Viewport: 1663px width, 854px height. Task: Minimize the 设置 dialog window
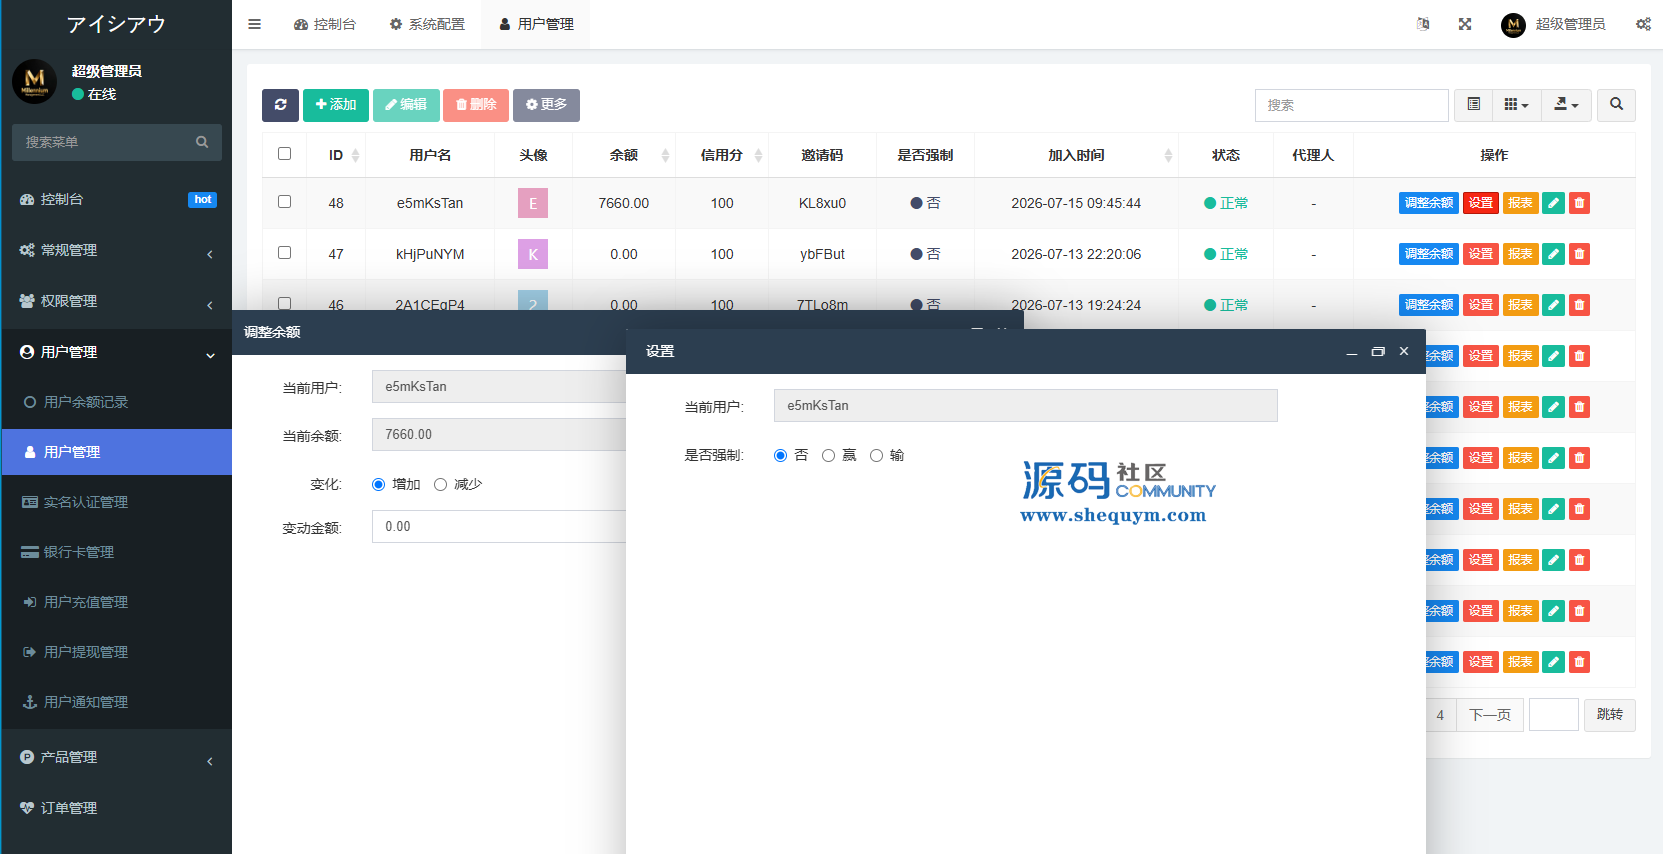click(x=1352, y=352)
